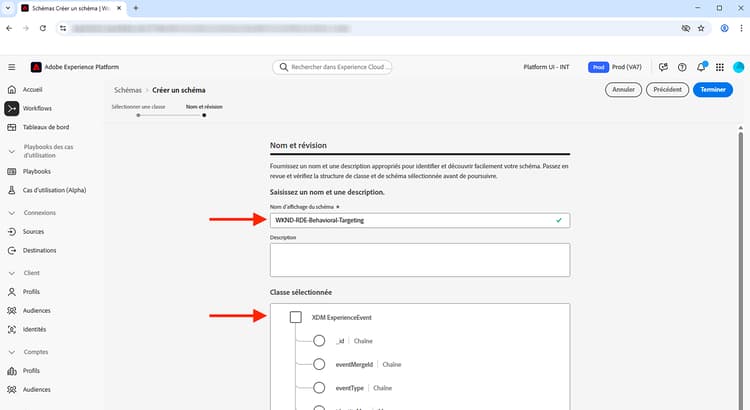Screen dimensions: 750x410
Task: Open the hamburger navigation menu
Action: (11, 67)
